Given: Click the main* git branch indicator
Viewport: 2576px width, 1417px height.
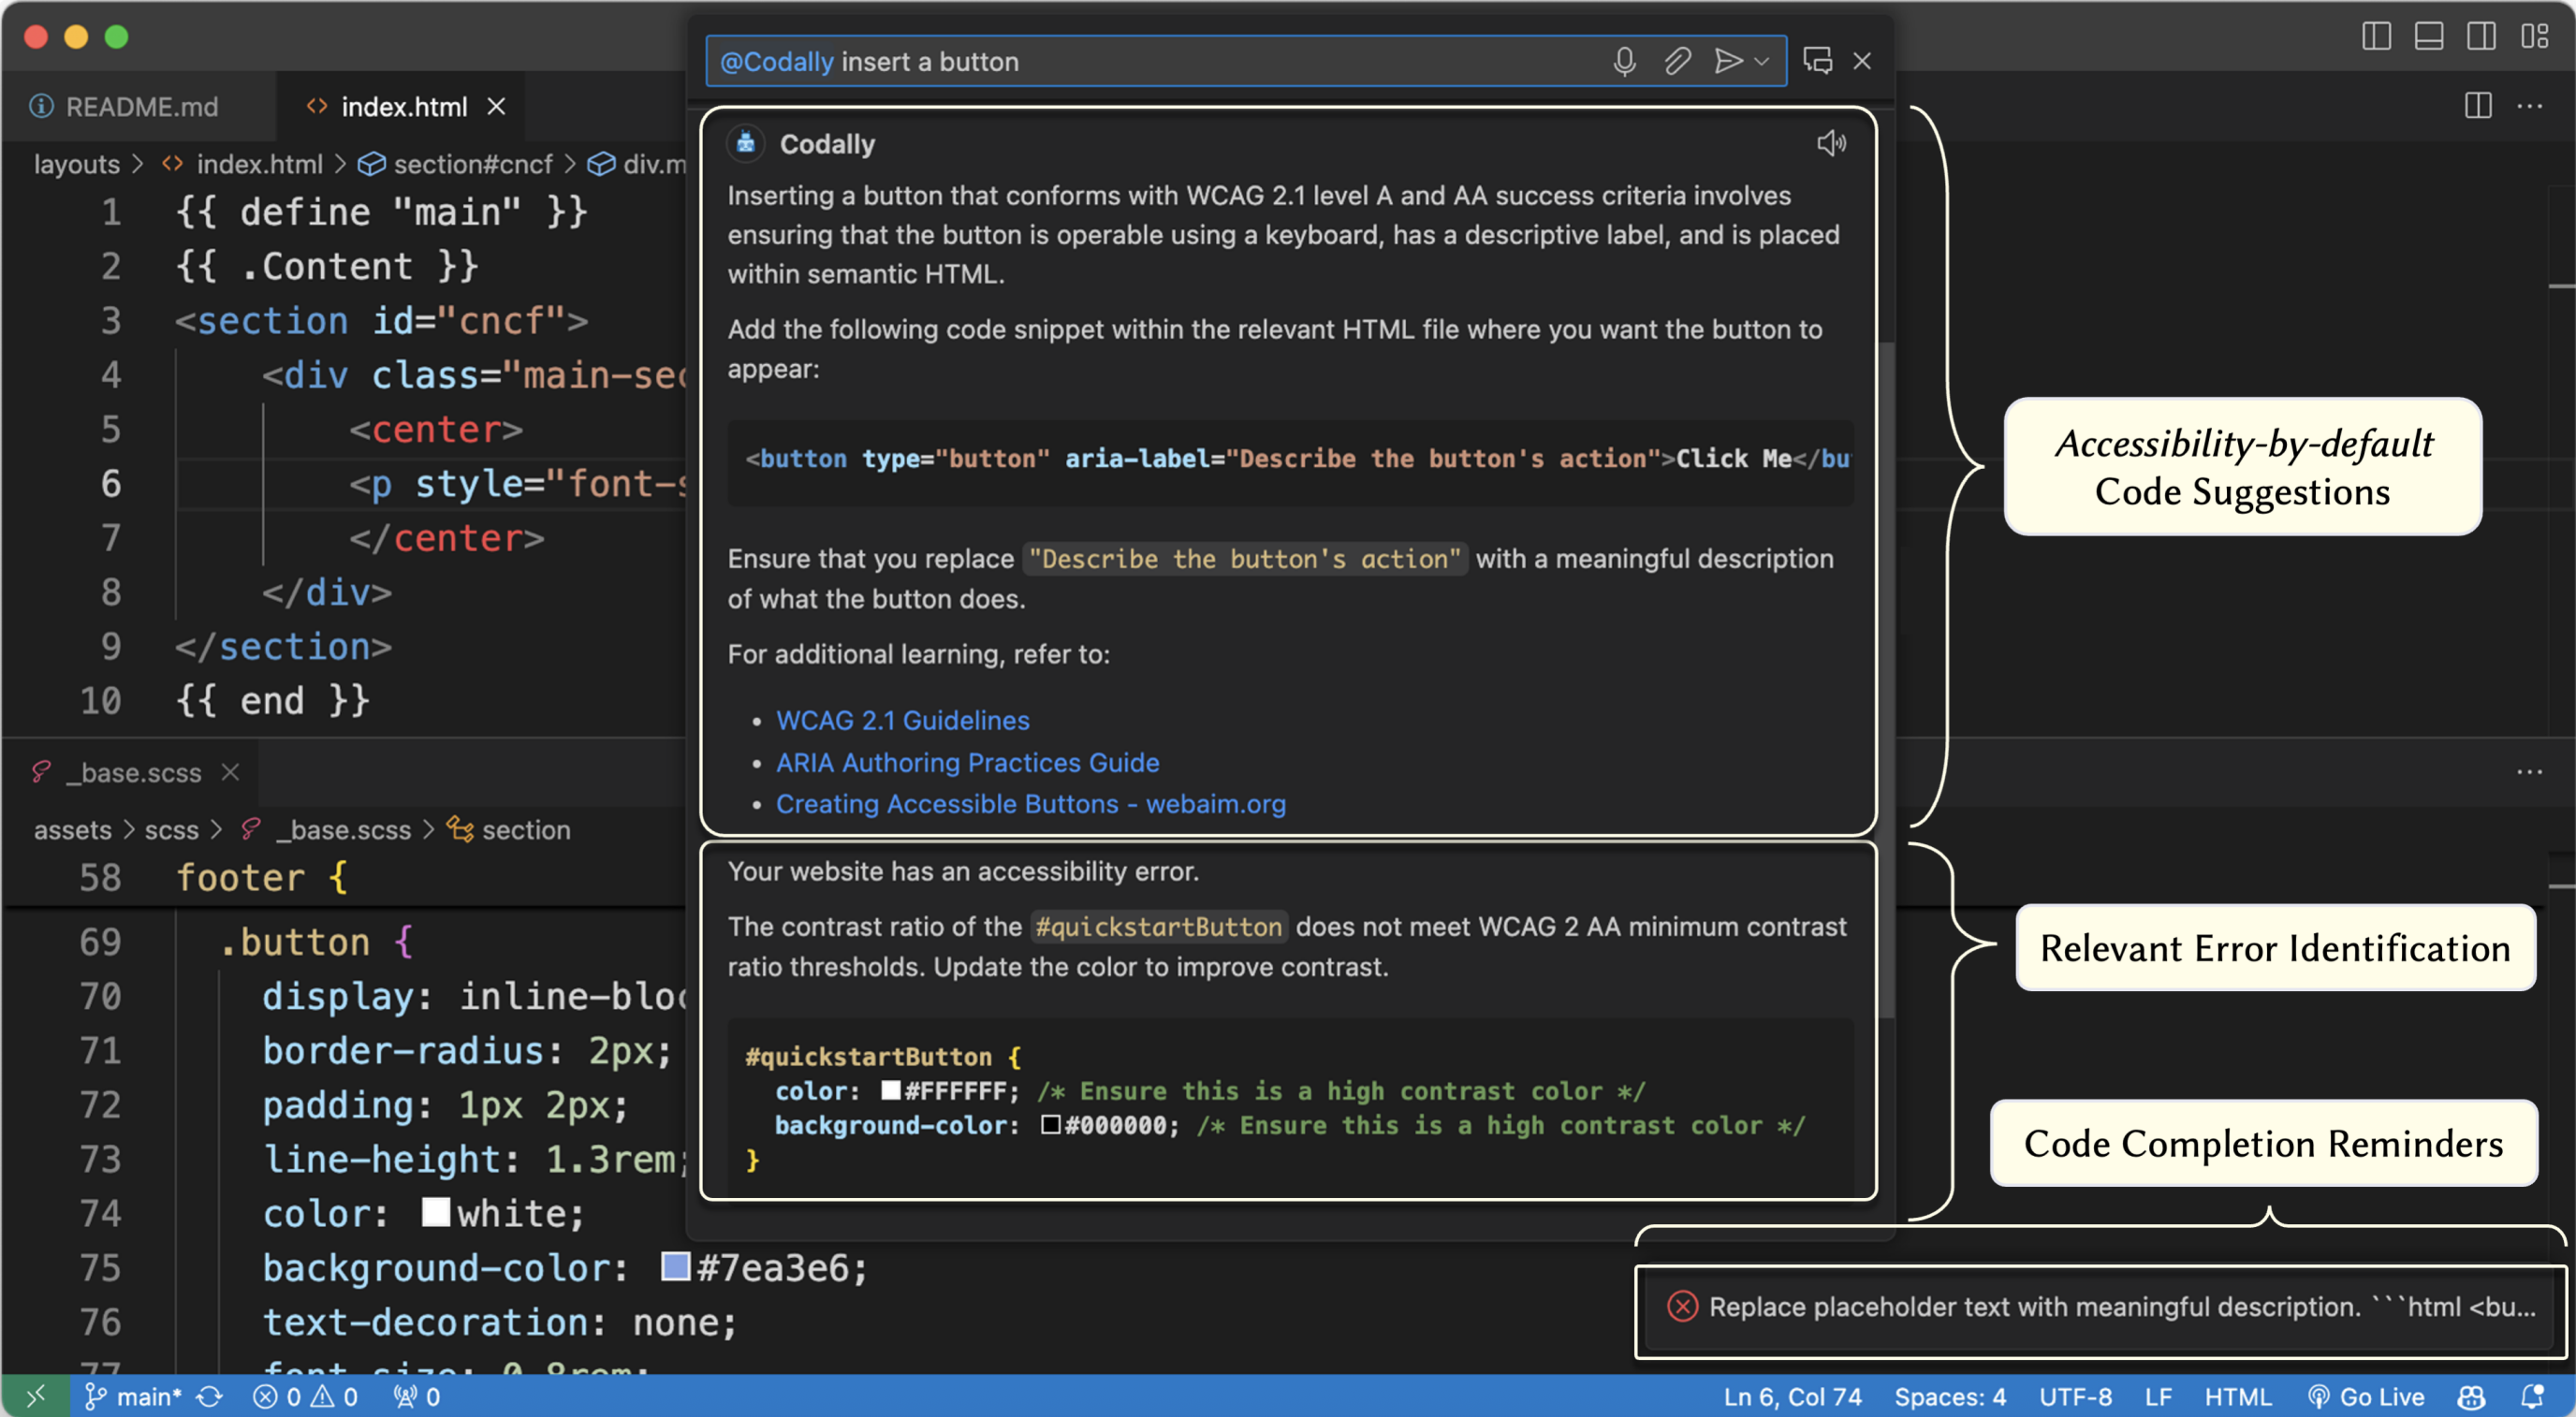Looking at the screenshot, I should [x=133, y=1397].
